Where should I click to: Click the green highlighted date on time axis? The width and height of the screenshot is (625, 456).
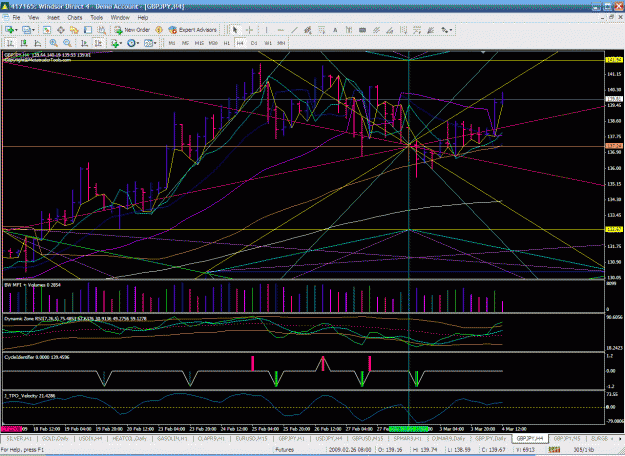[x=411, y=429]
